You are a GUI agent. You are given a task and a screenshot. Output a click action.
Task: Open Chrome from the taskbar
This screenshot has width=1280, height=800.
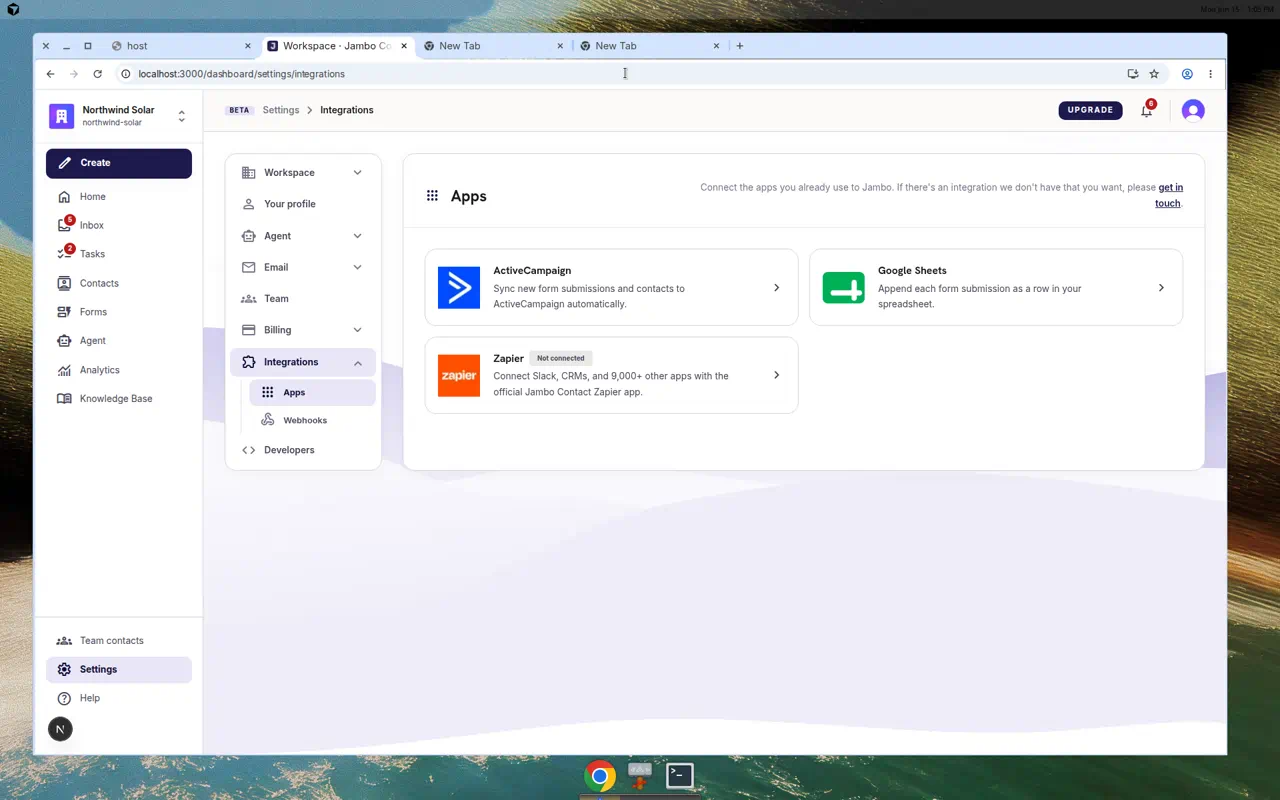tap(600, 776)
